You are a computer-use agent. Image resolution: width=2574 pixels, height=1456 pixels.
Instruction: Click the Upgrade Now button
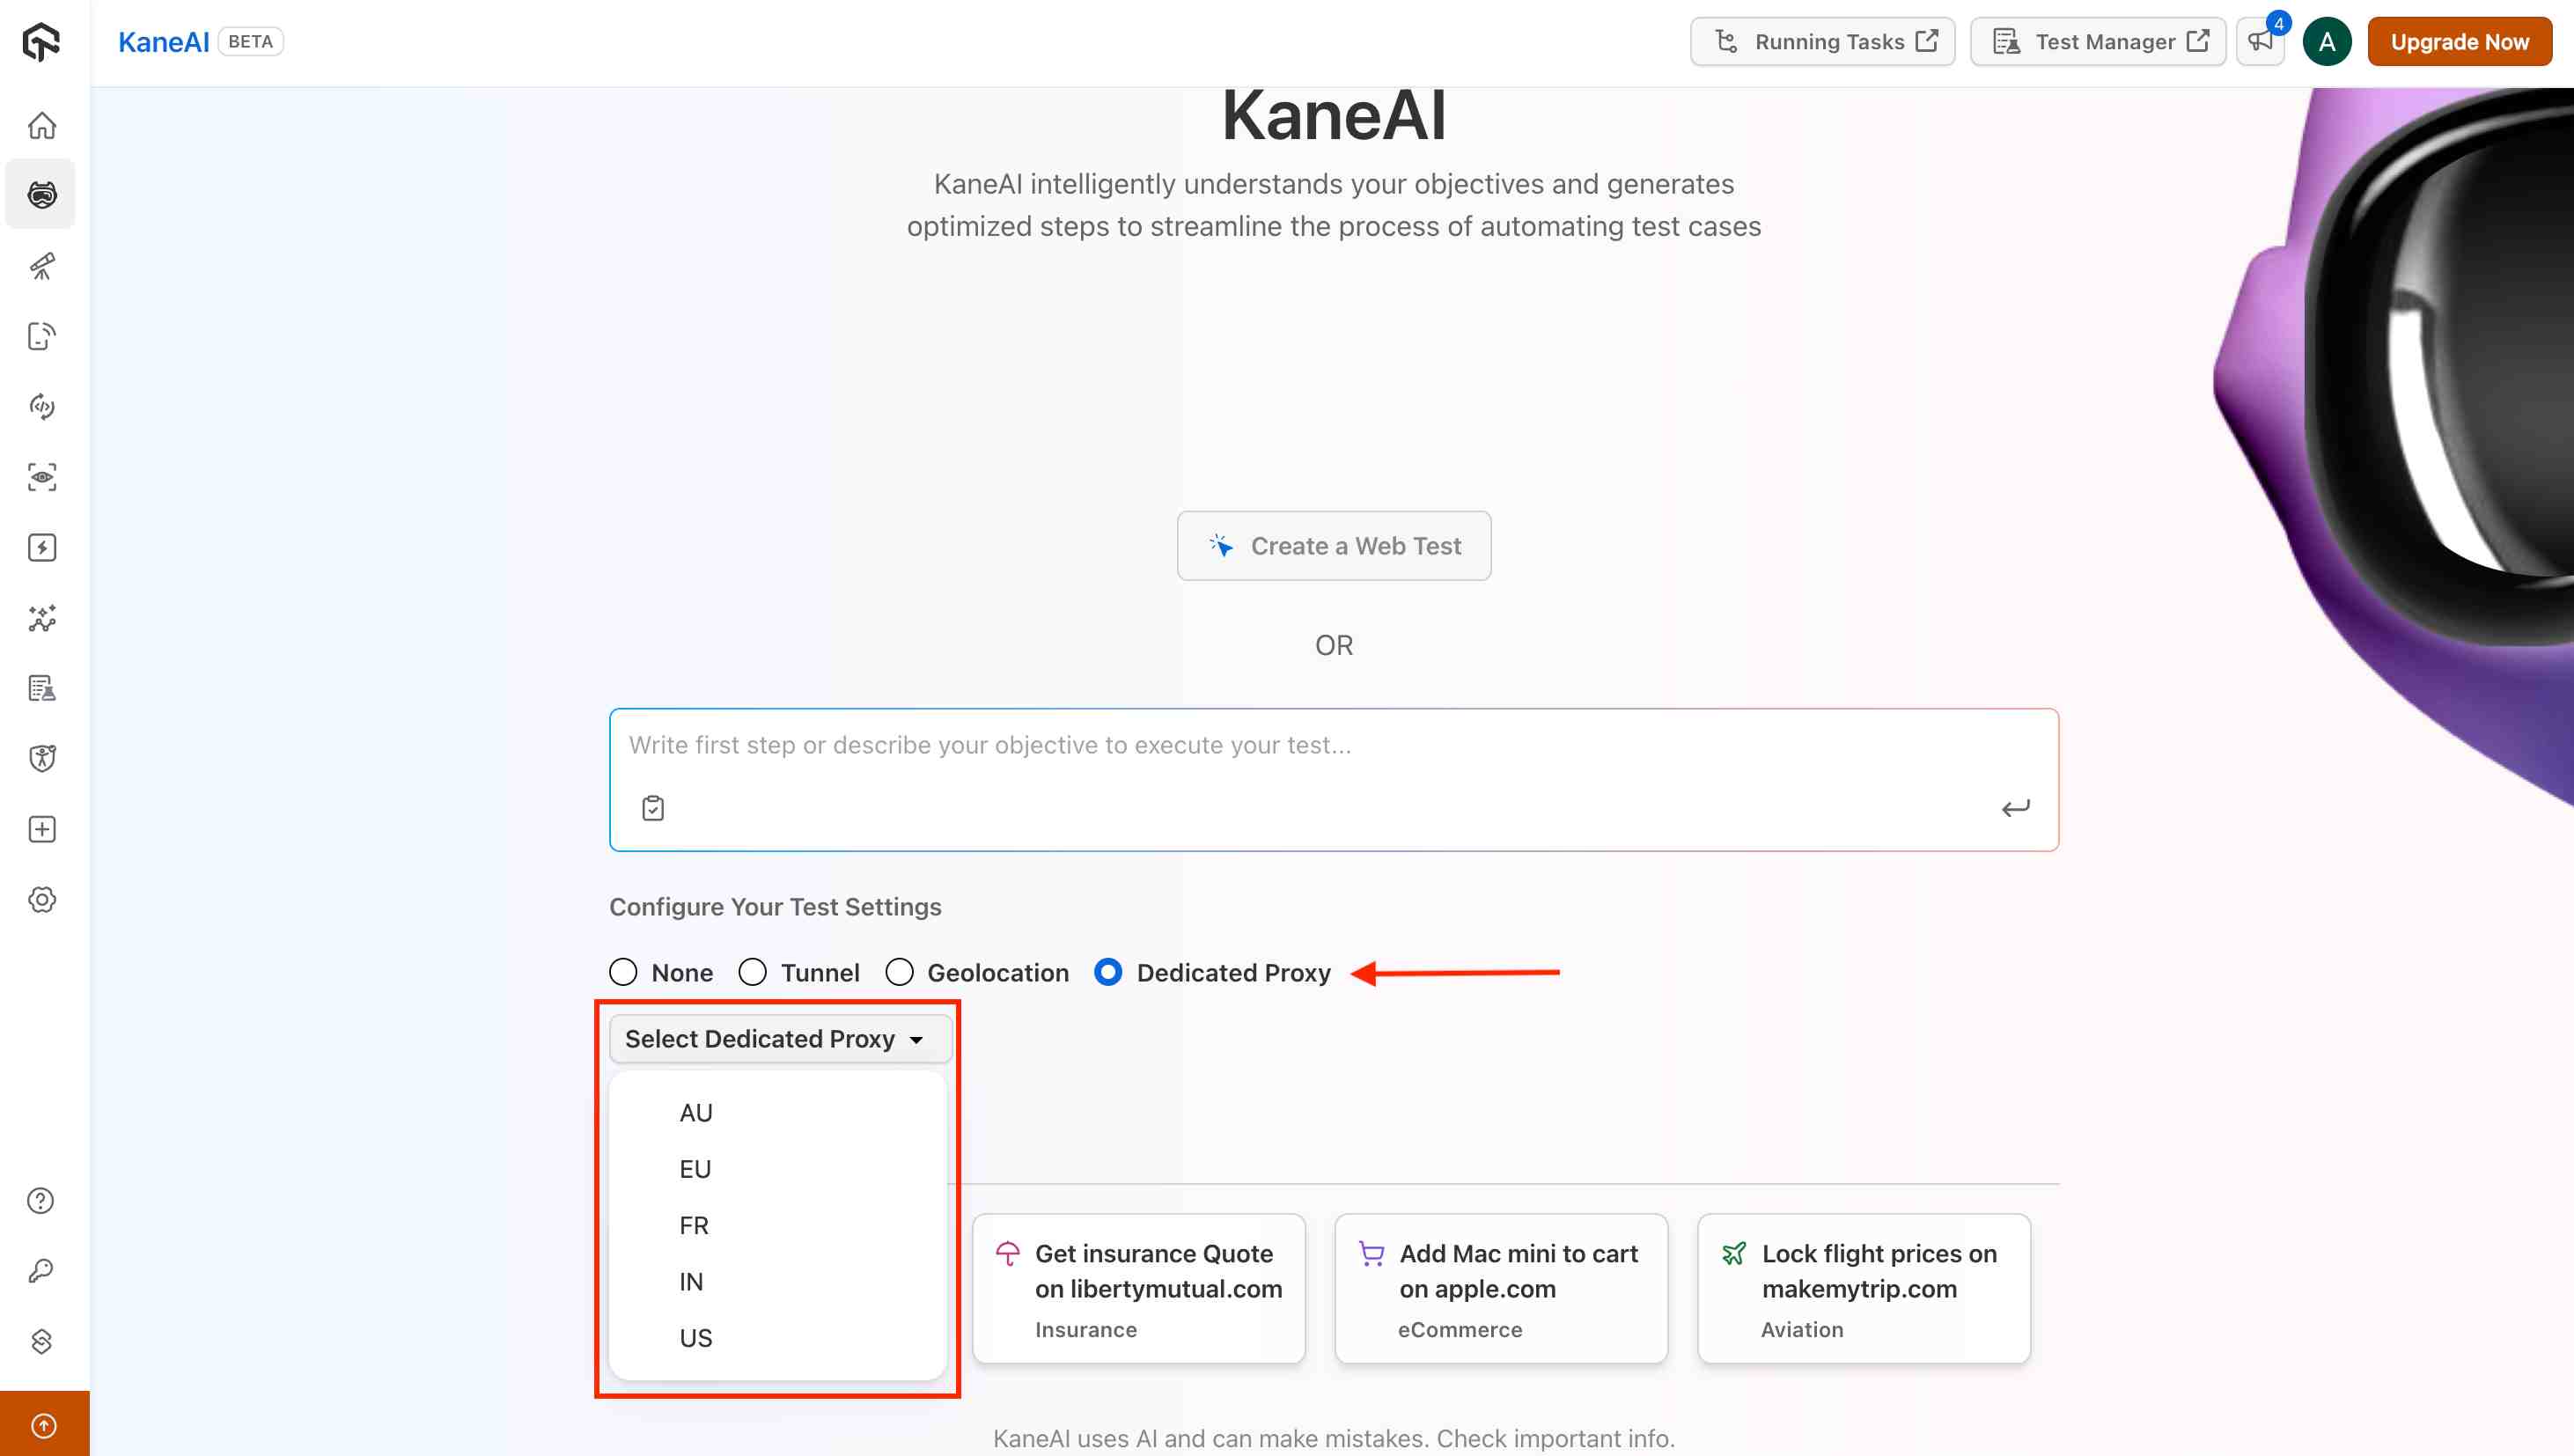(2459, 42)
